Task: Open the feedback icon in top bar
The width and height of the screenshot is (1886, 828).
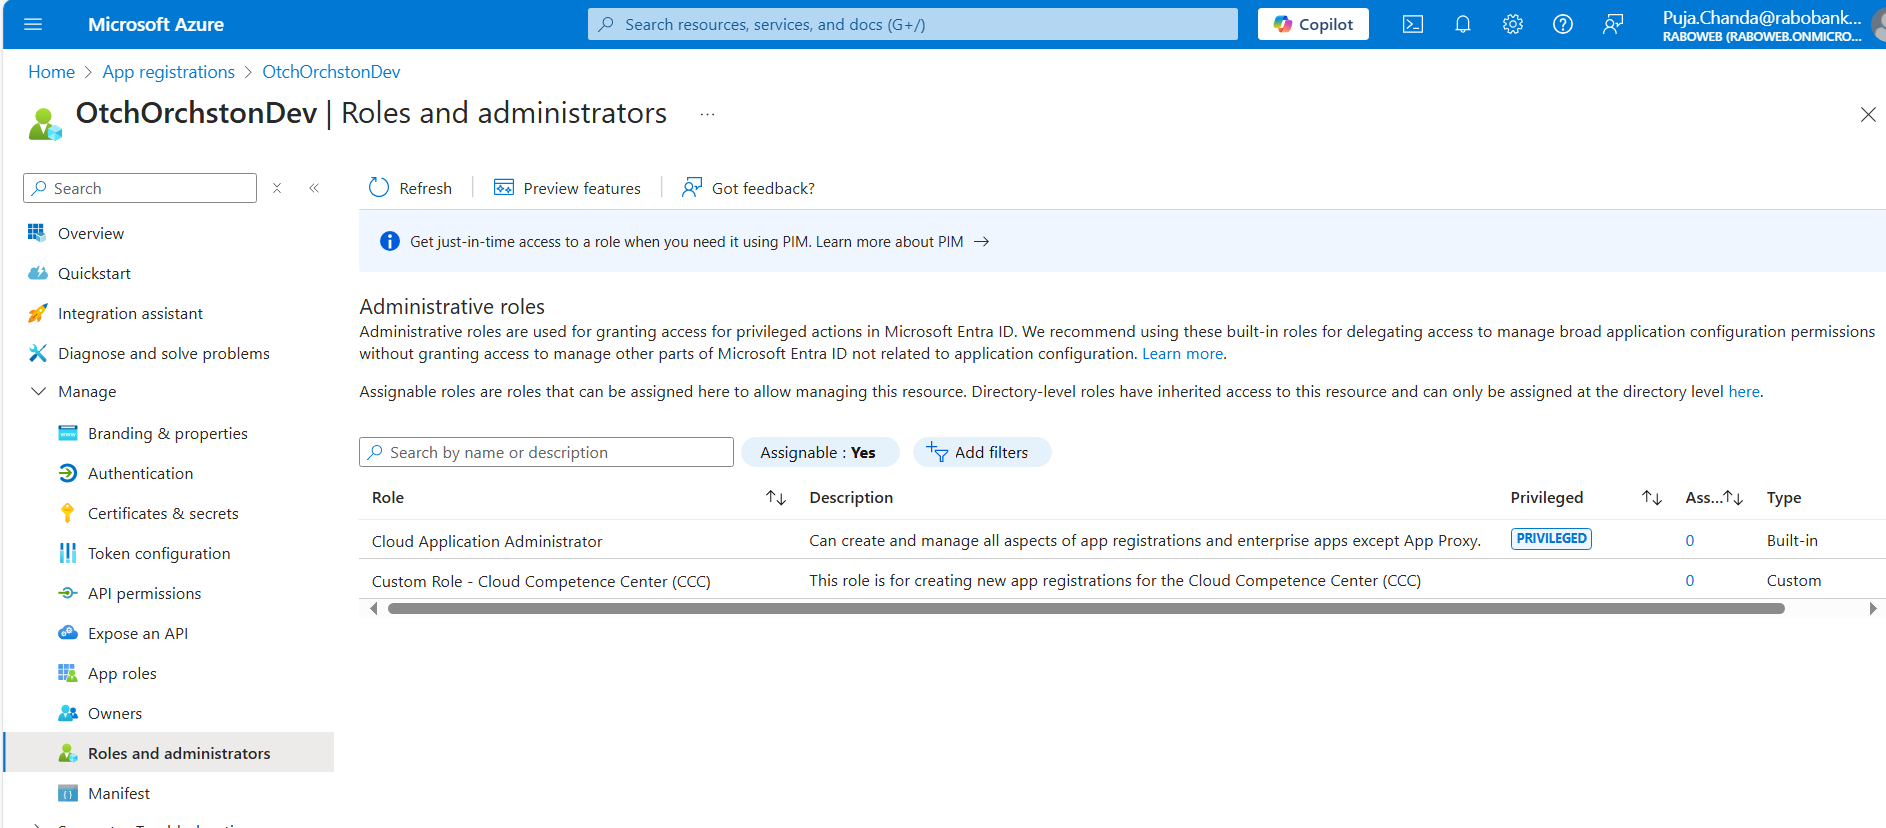Action: [x=1612, y=24]
